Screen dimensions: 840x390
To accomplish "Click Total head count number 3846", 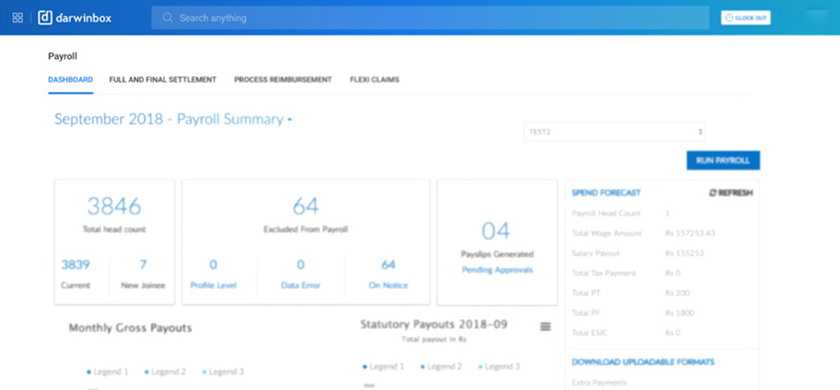I will tap(114, 206).
